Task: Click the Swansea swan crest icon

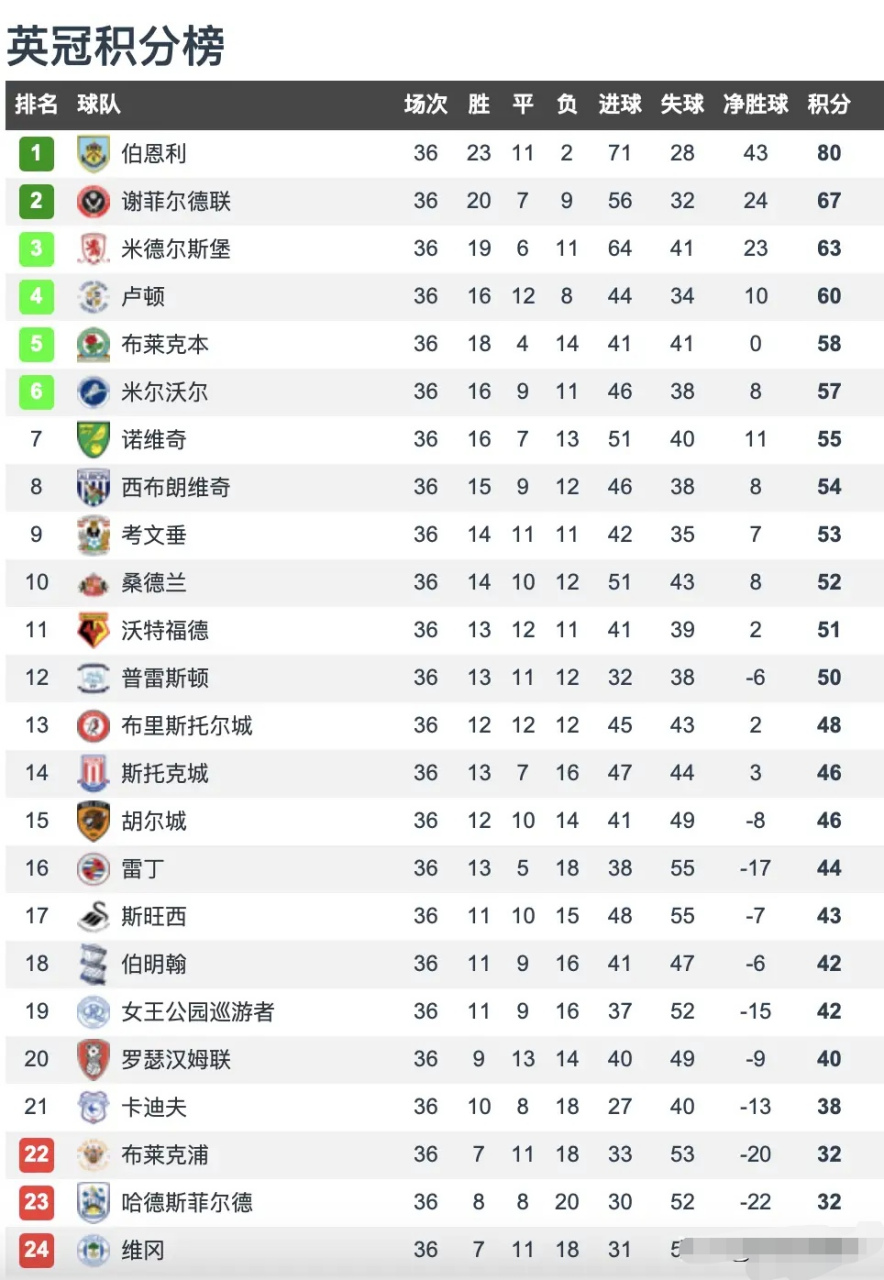Action: click(93, 917)
